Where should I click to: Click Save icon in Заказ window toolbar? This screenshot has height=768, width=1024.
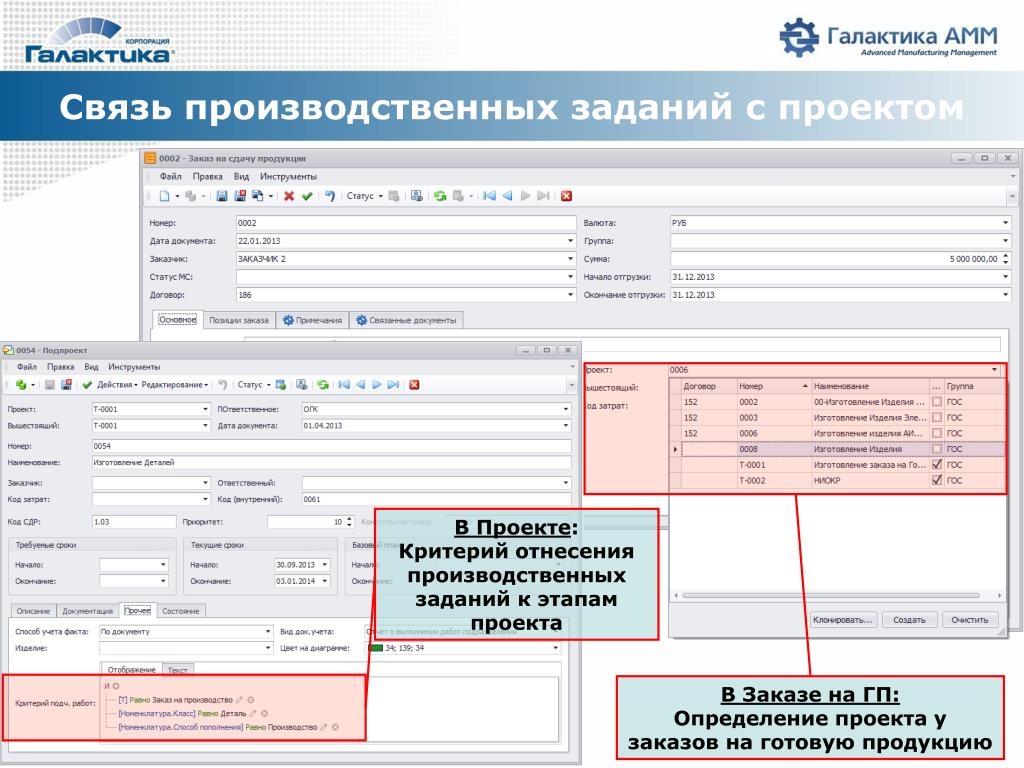pos(222,196)
